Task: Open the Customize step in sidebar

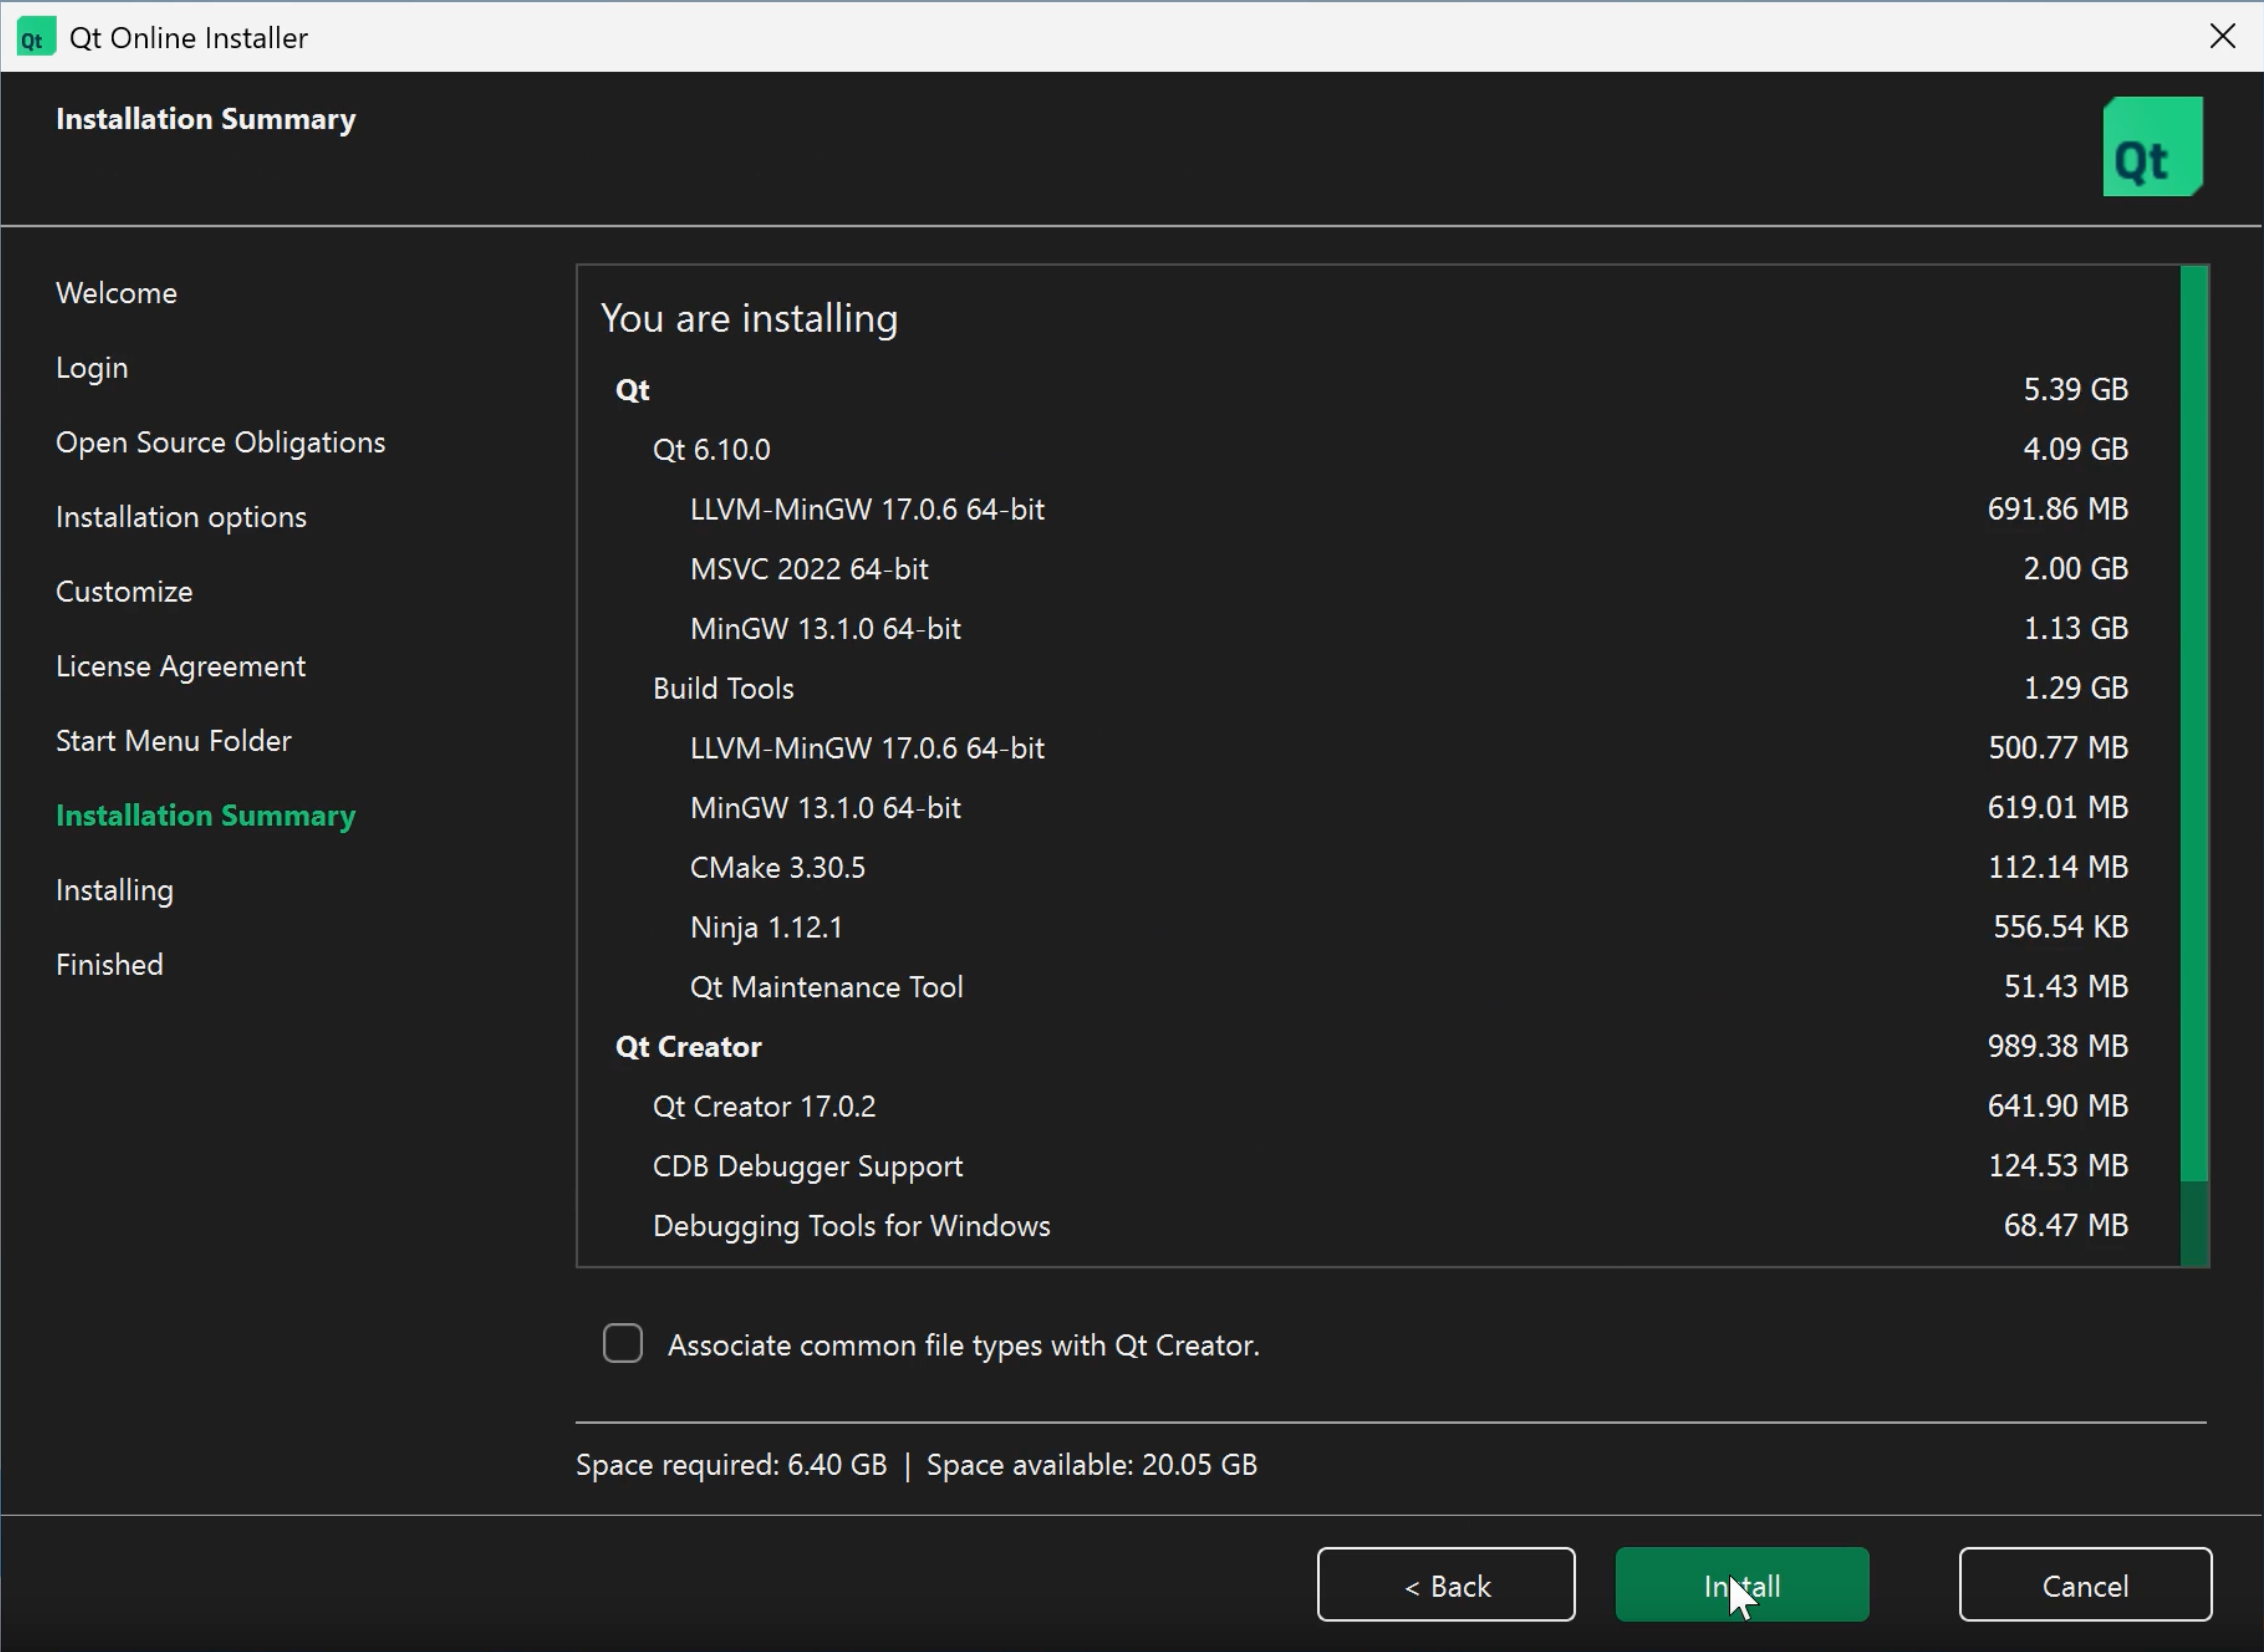Action: (x=124, y=592)
